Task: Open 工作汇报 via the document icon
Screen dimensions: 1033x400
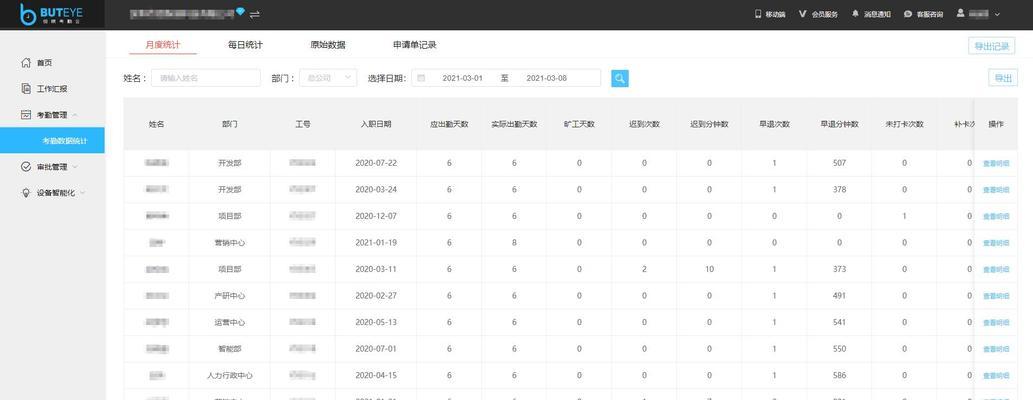Action: tap(26, 88)
